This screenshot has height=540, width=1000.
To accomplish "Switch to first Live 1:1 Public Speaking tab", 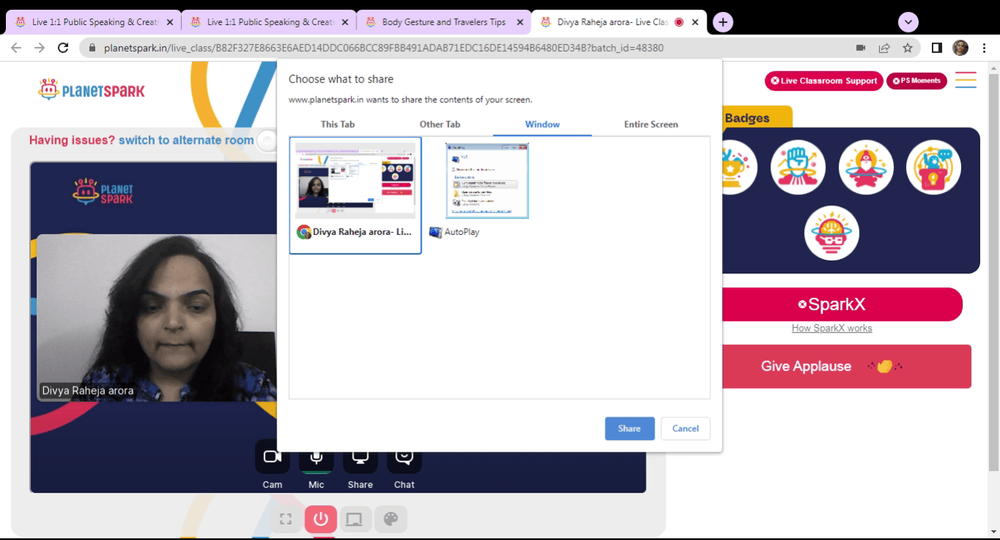I will coord(94,22).
